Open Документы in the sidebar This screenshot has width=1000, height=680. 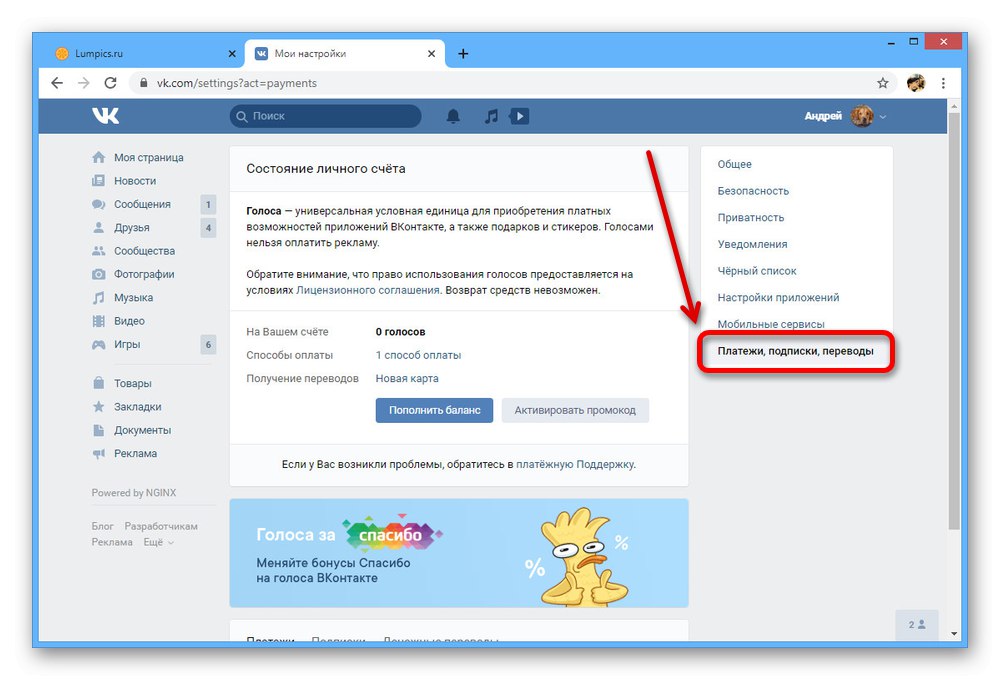tap(142, 430)
